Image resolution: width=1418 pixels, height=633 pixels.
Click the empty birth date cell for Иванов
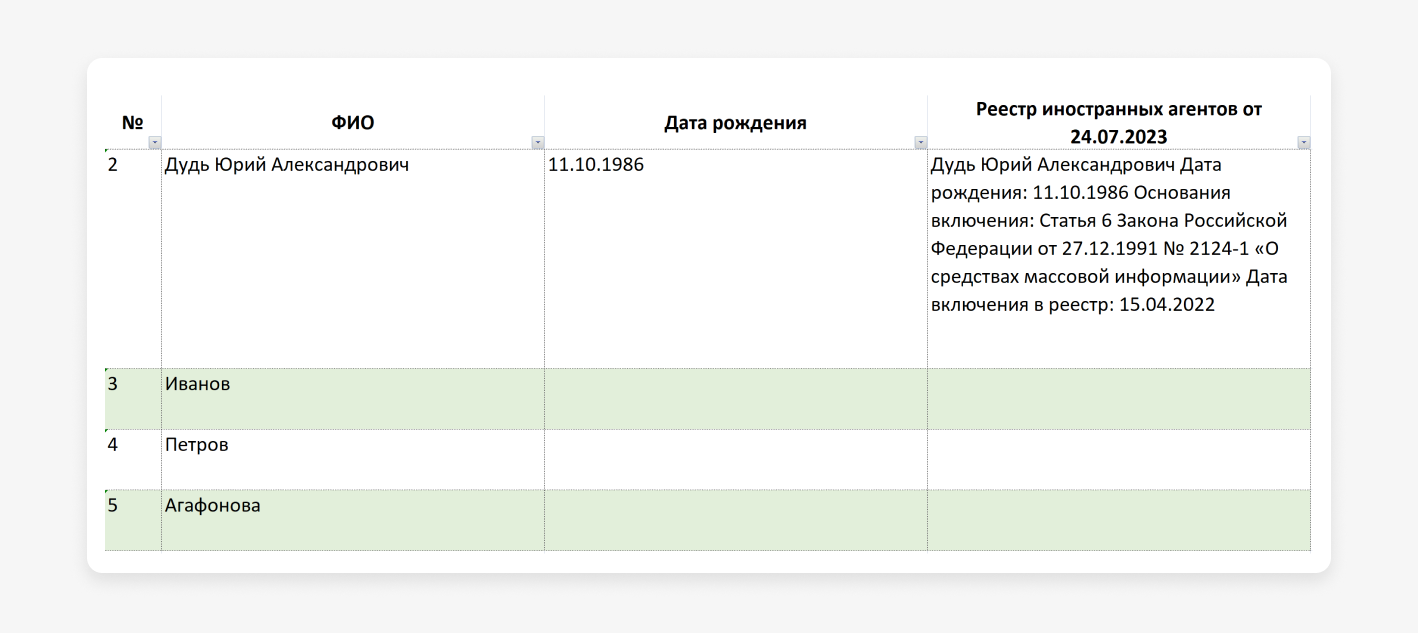pyautogui.click(x=735, y=398)
